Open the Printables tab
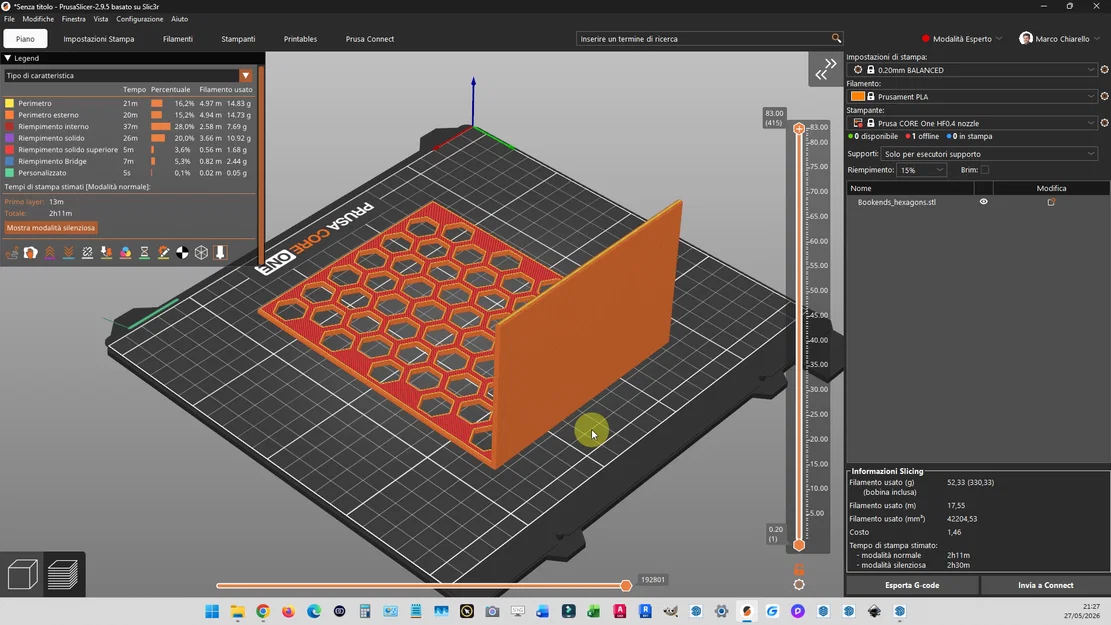This screenshot has width=1111, height=625. click(300, 39)
